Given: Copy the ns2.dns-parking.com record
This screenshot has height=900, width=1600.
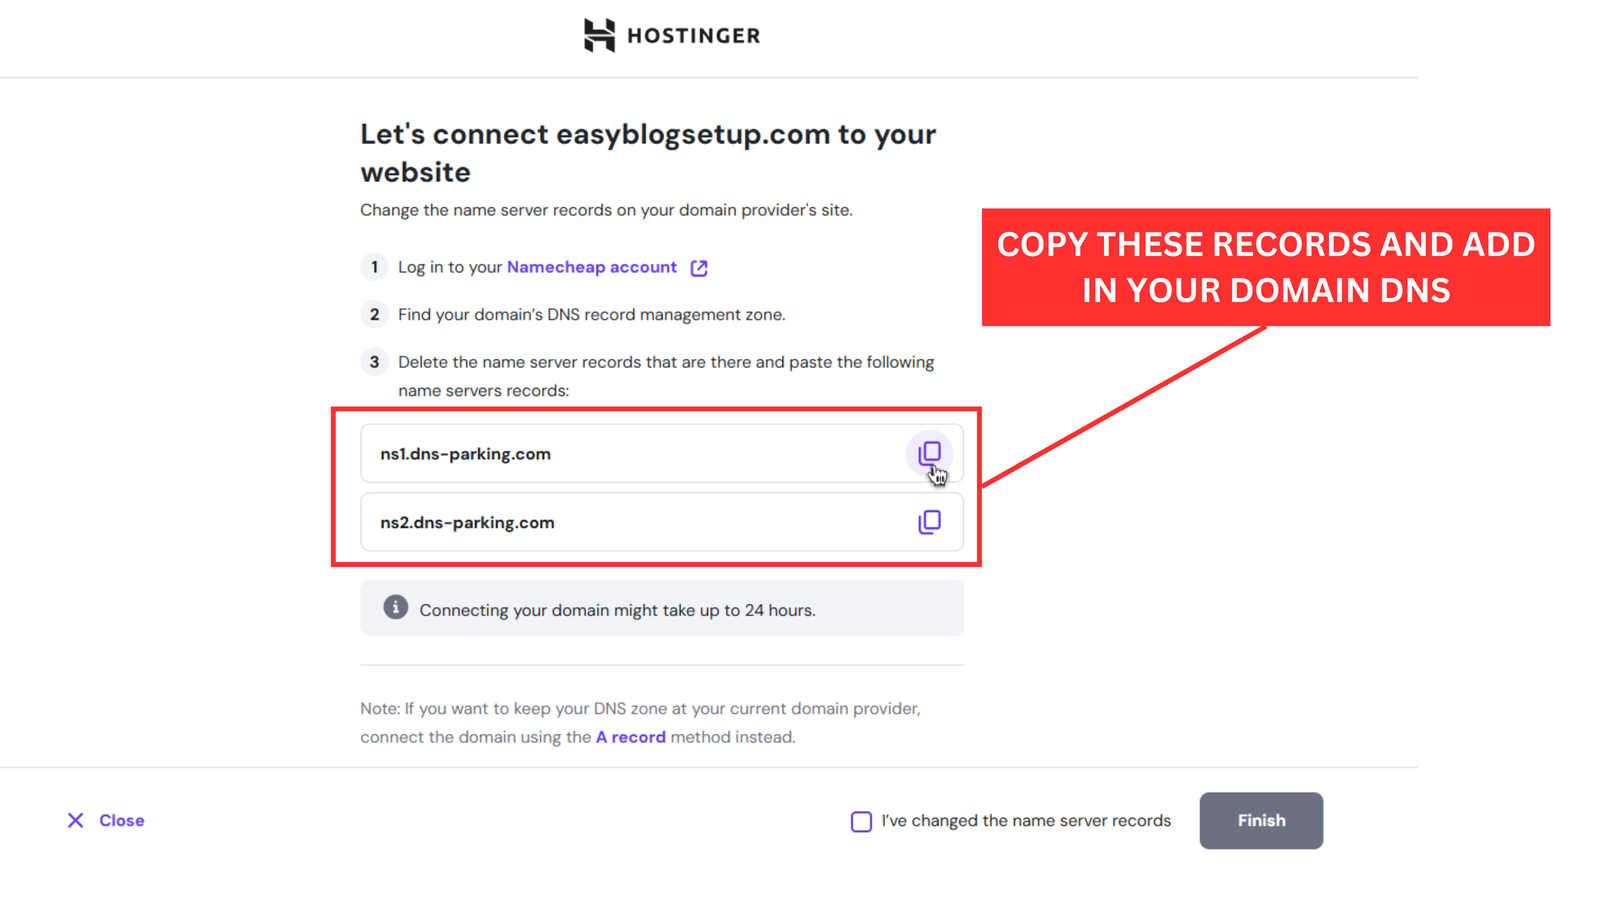Looking at the screenshot, I should (929, 522).
